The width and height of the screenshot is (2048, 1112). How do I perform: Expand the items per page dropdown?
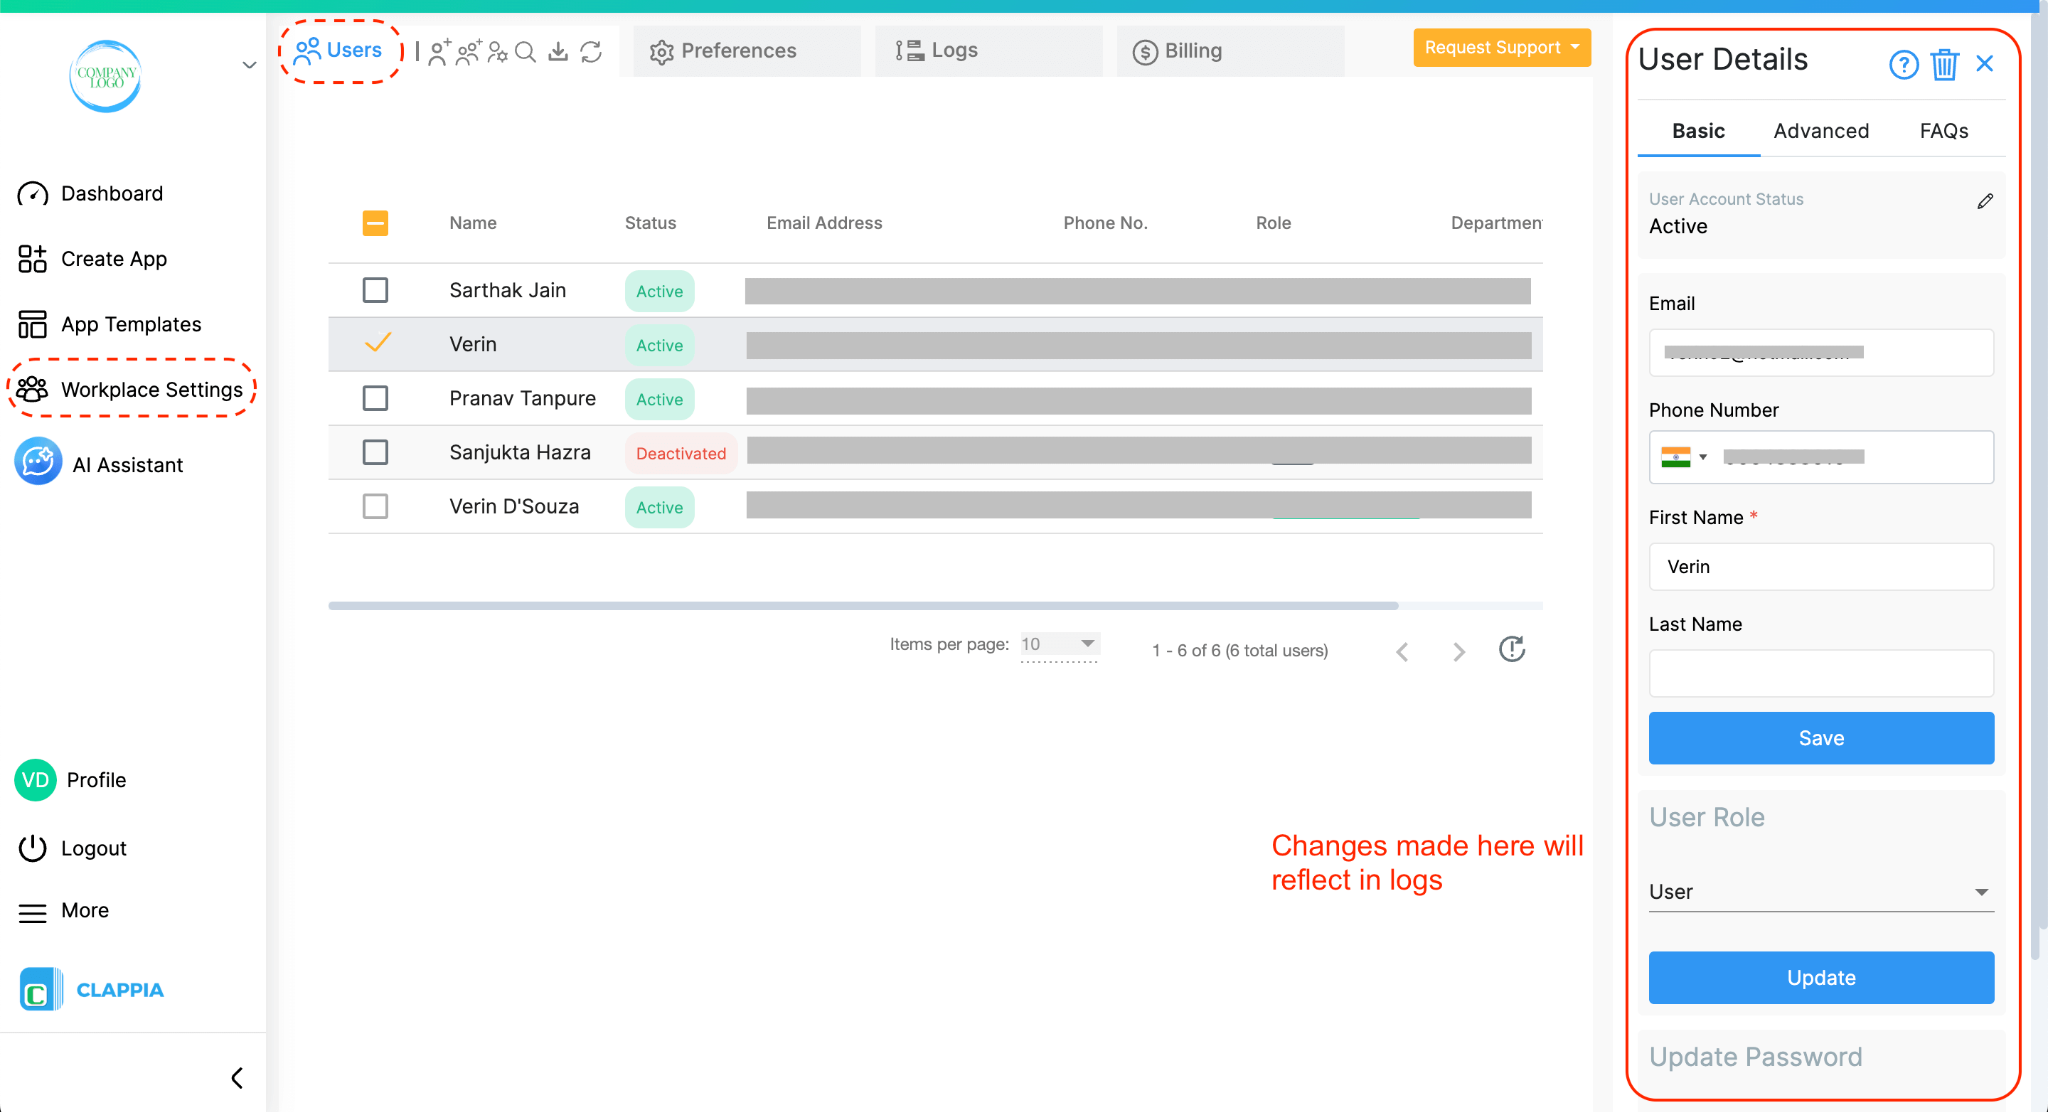point(1059,644)
